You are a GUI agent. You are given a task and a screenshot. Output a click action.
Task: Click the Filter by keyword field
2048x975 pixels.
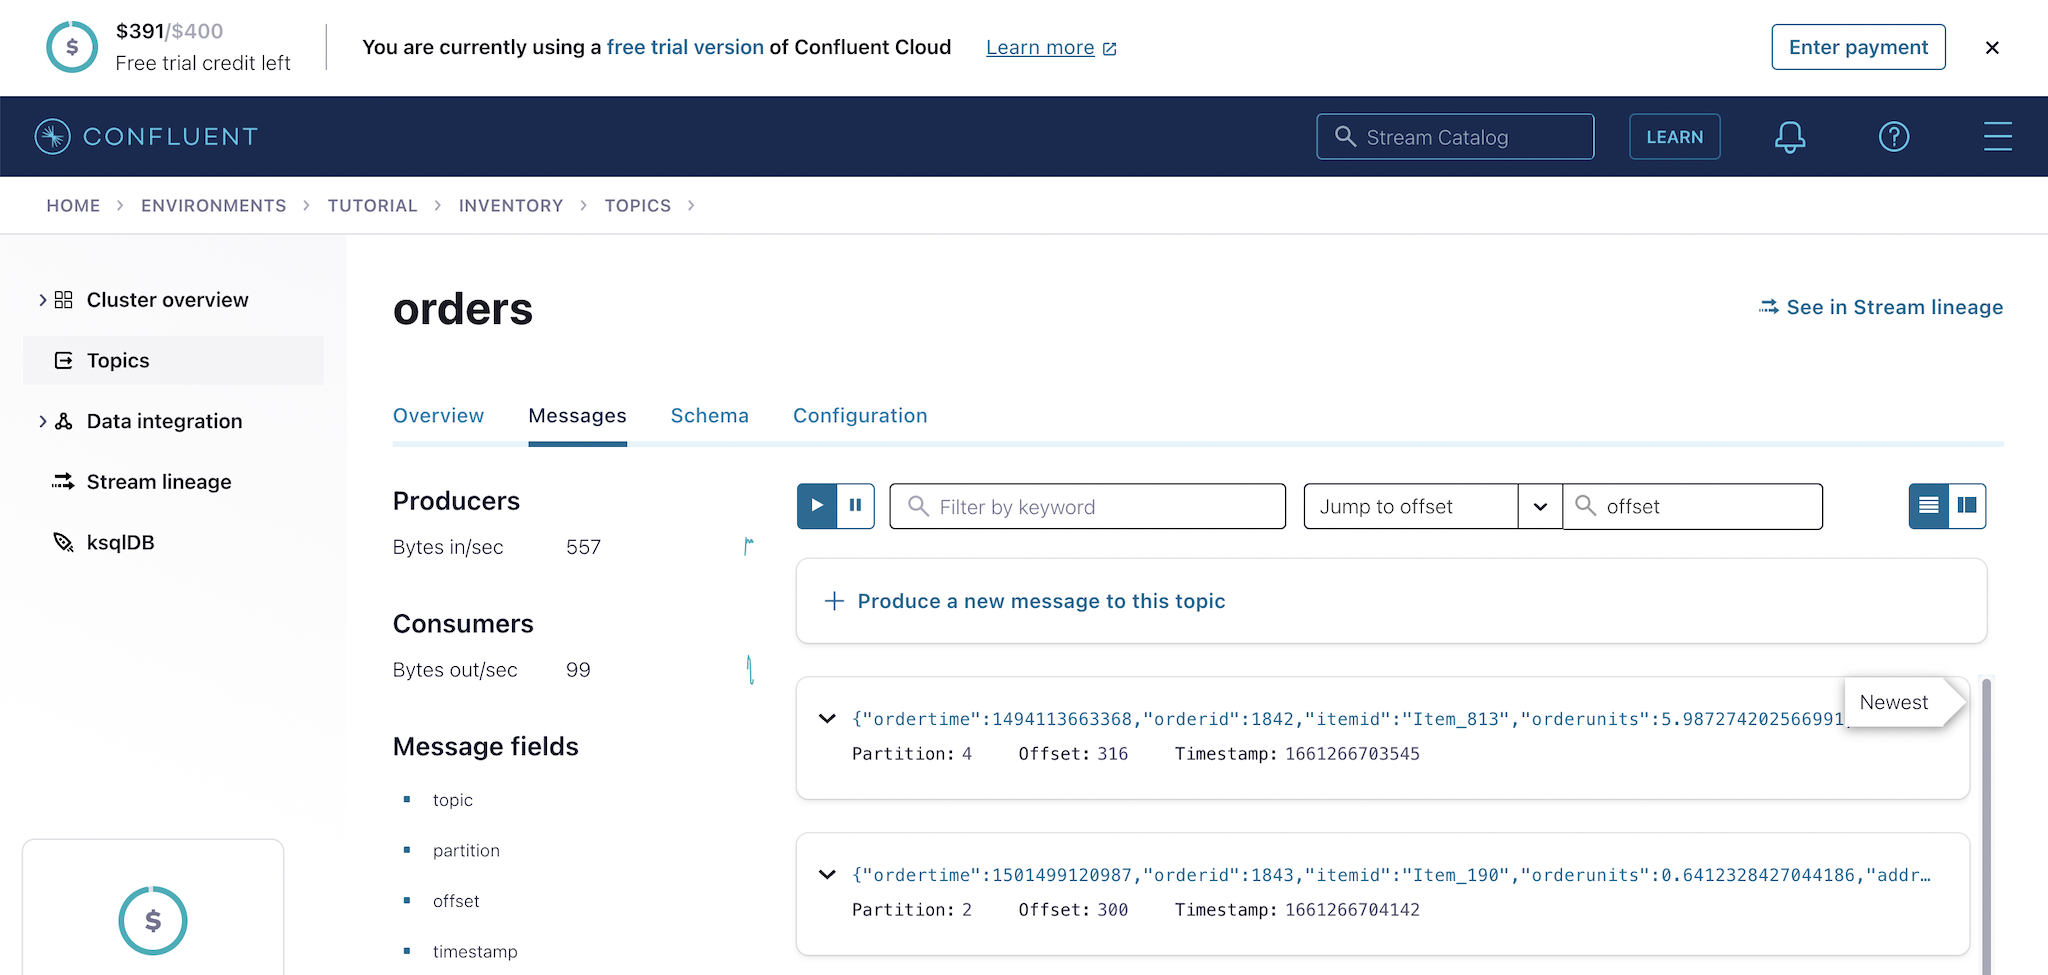pos(1087,506)
